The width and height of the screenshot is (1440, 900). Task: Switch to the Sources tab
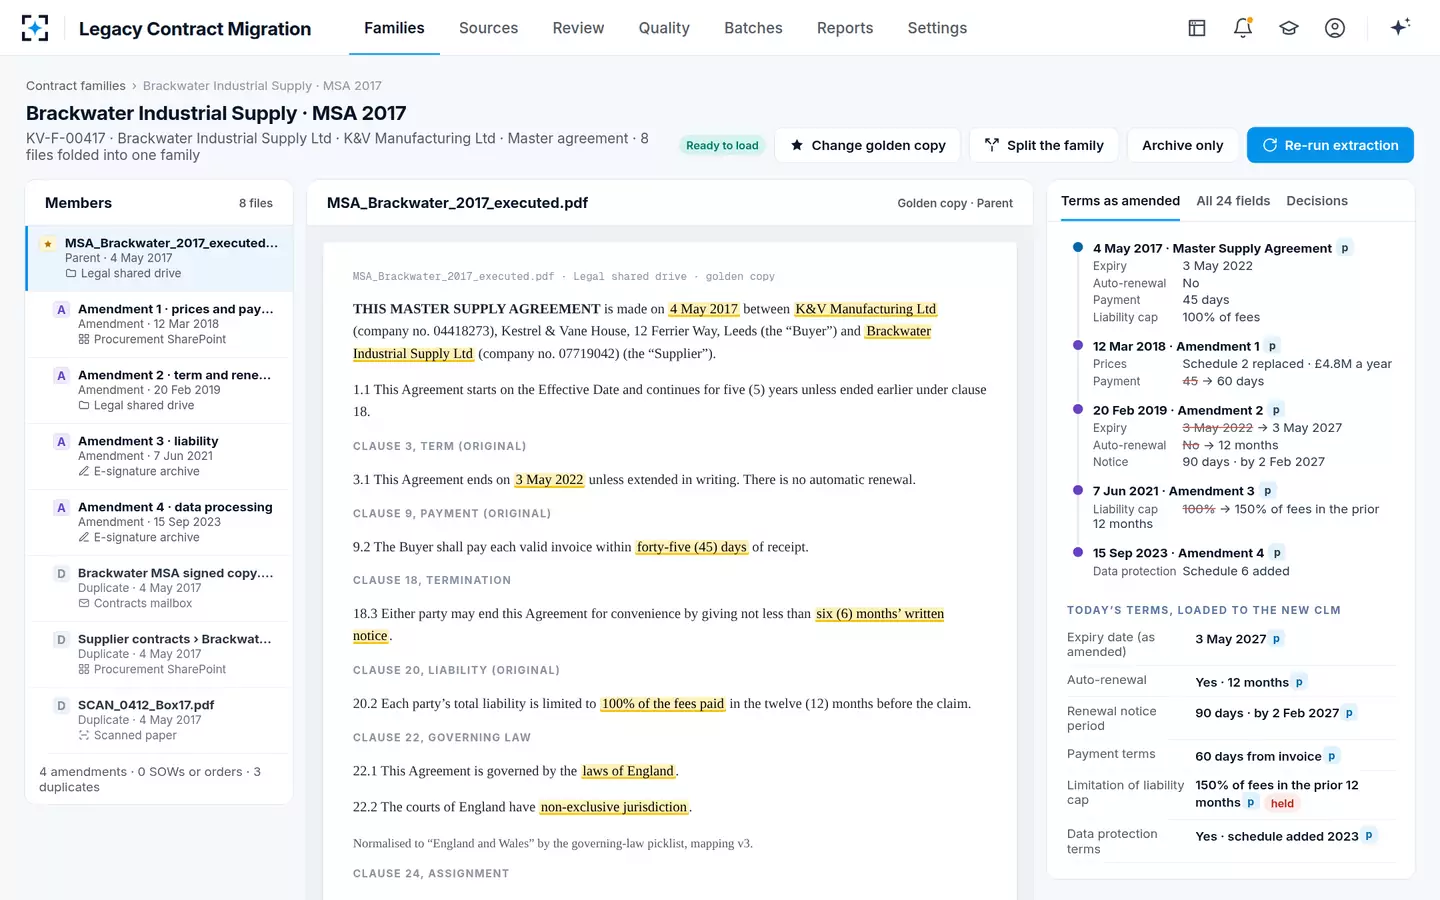coord(488,28)
